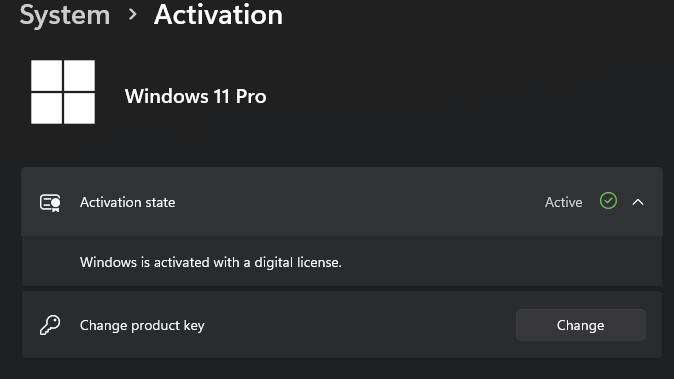Click the Activation state certificate icon
This screenshot has height=379, width=674.
click(50, 202)
